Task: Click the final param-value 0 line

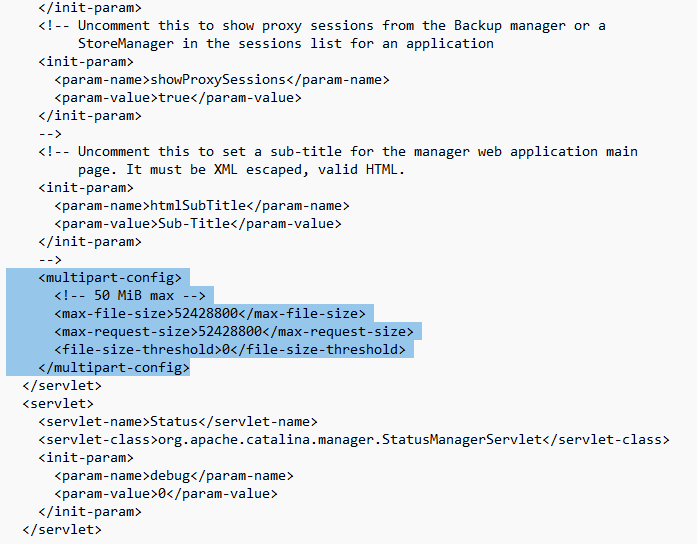Action: 166,493
